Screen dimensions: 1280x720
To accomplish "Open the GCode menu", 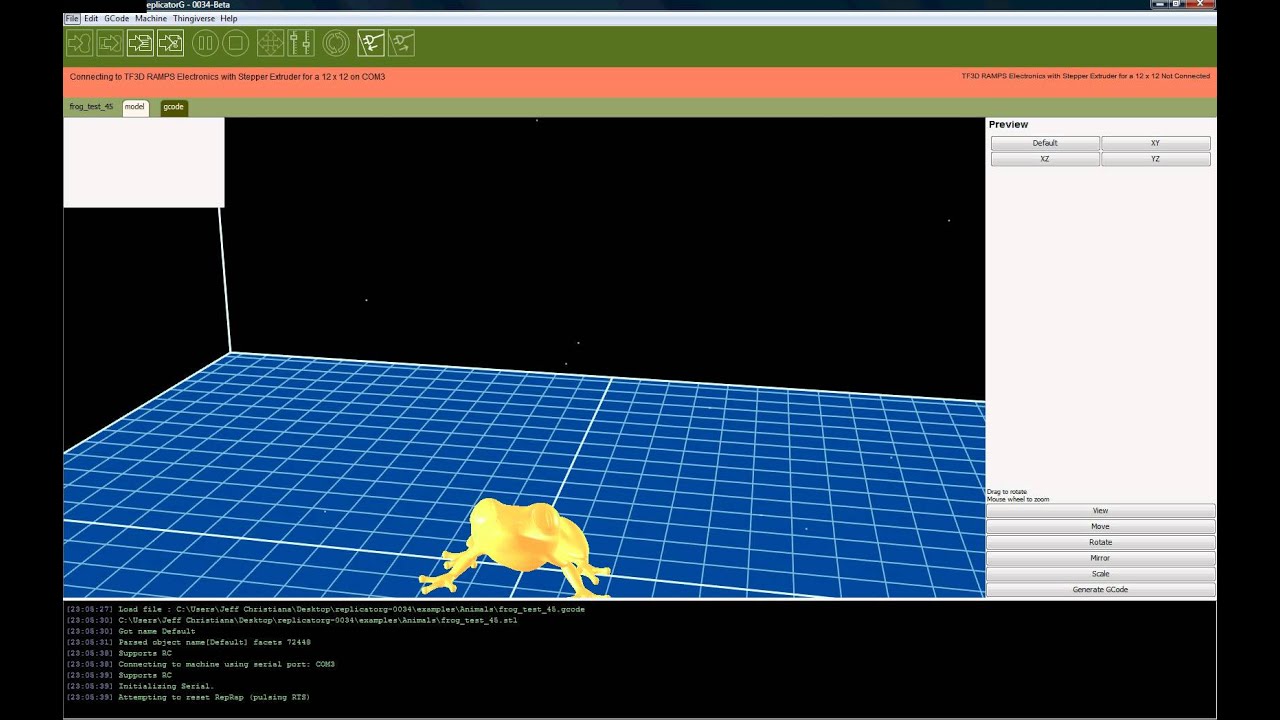I will click(x=116, y=18).
